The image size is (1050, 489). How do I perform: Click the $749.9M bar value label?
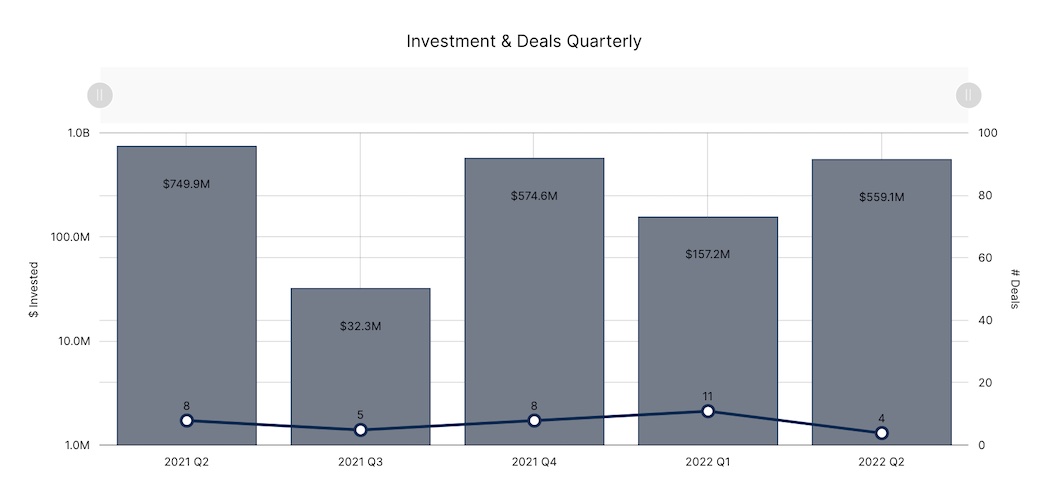(187, 184)
